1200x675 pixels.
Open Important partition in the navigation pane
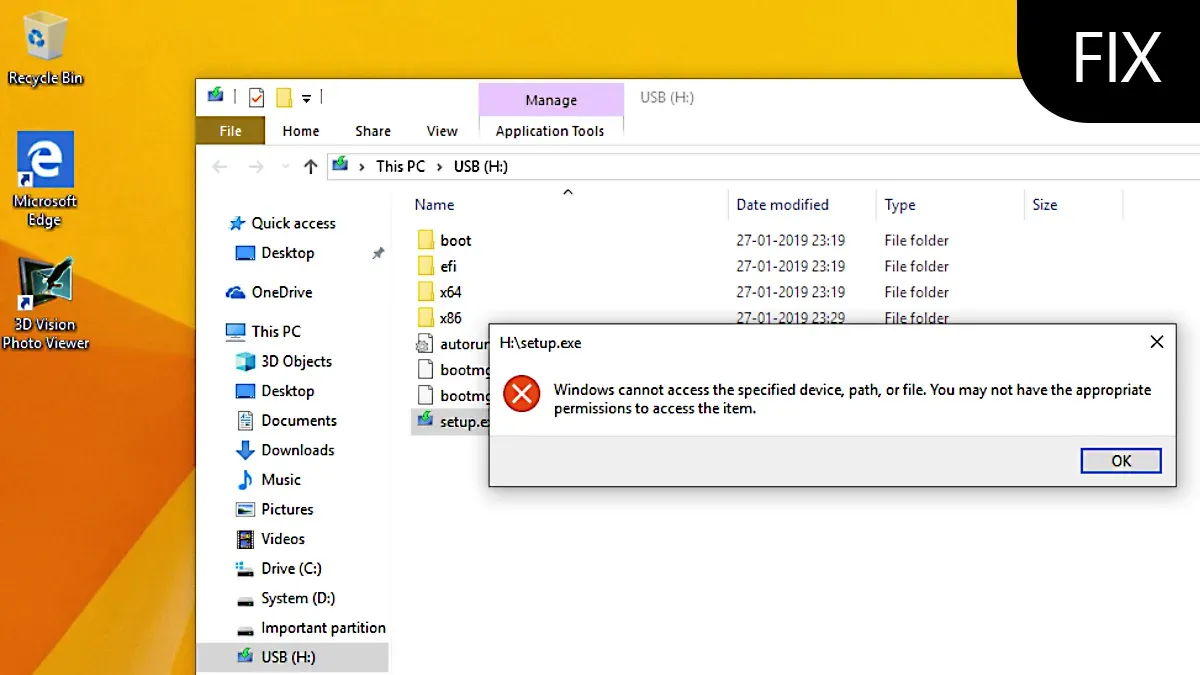coord(311,628)
